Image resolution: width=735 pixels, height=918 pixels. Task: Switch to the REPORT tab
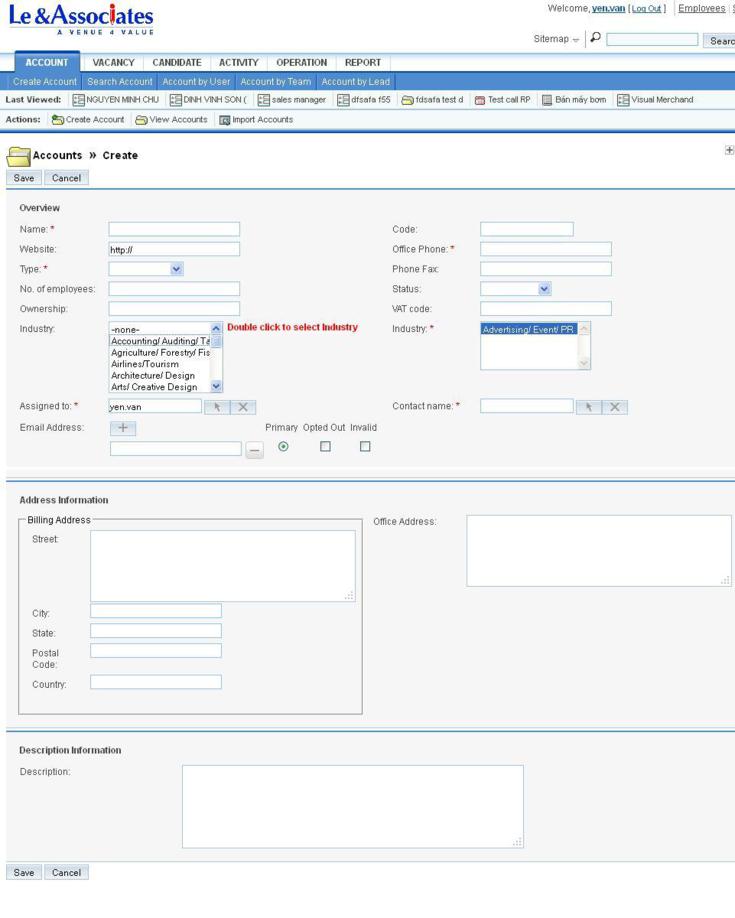pyautogui.click(x=363, y=63)
